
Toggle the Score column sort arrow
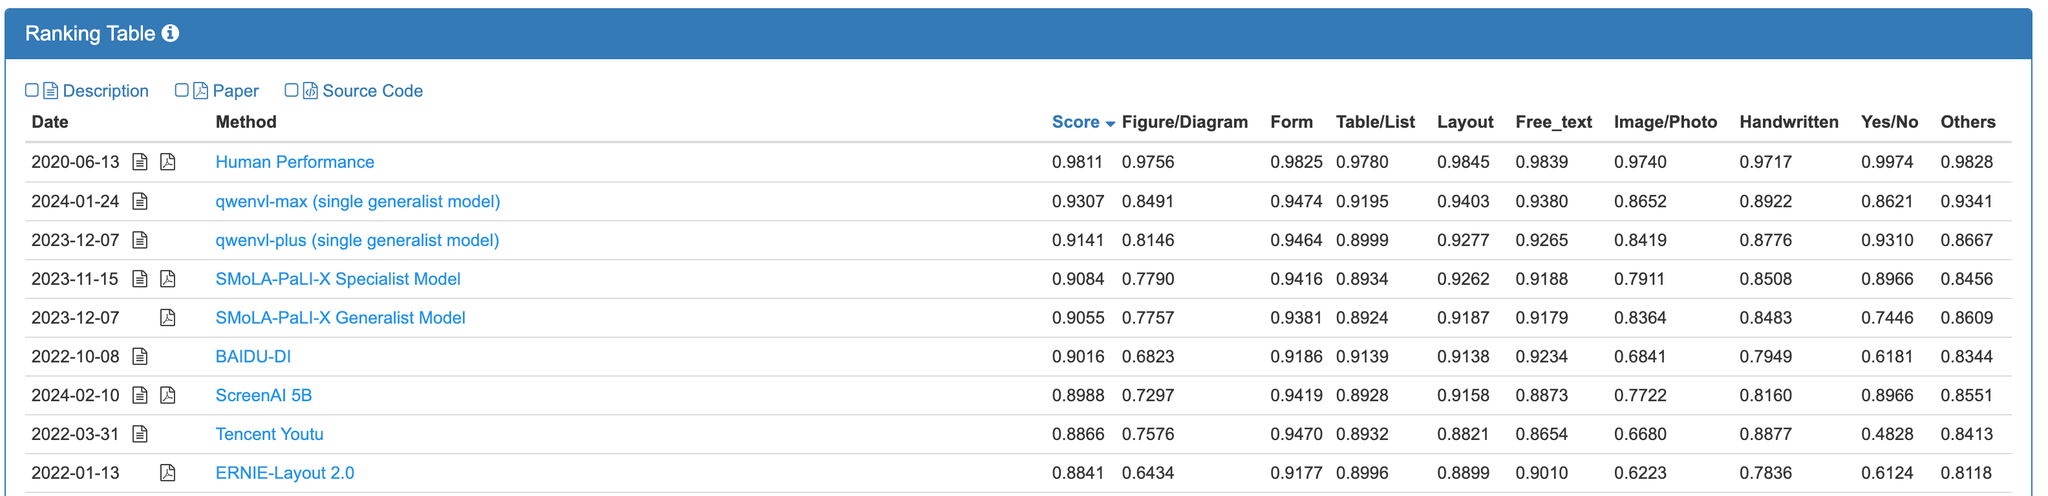(1110, 123)
